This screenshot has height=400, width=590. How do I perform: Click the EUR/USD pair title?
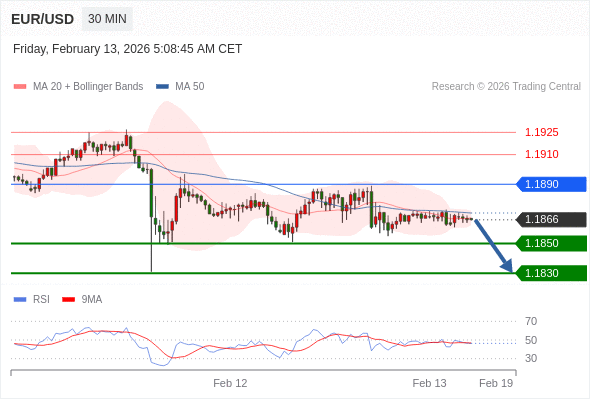pyautogui.click(x=43, y=19)
